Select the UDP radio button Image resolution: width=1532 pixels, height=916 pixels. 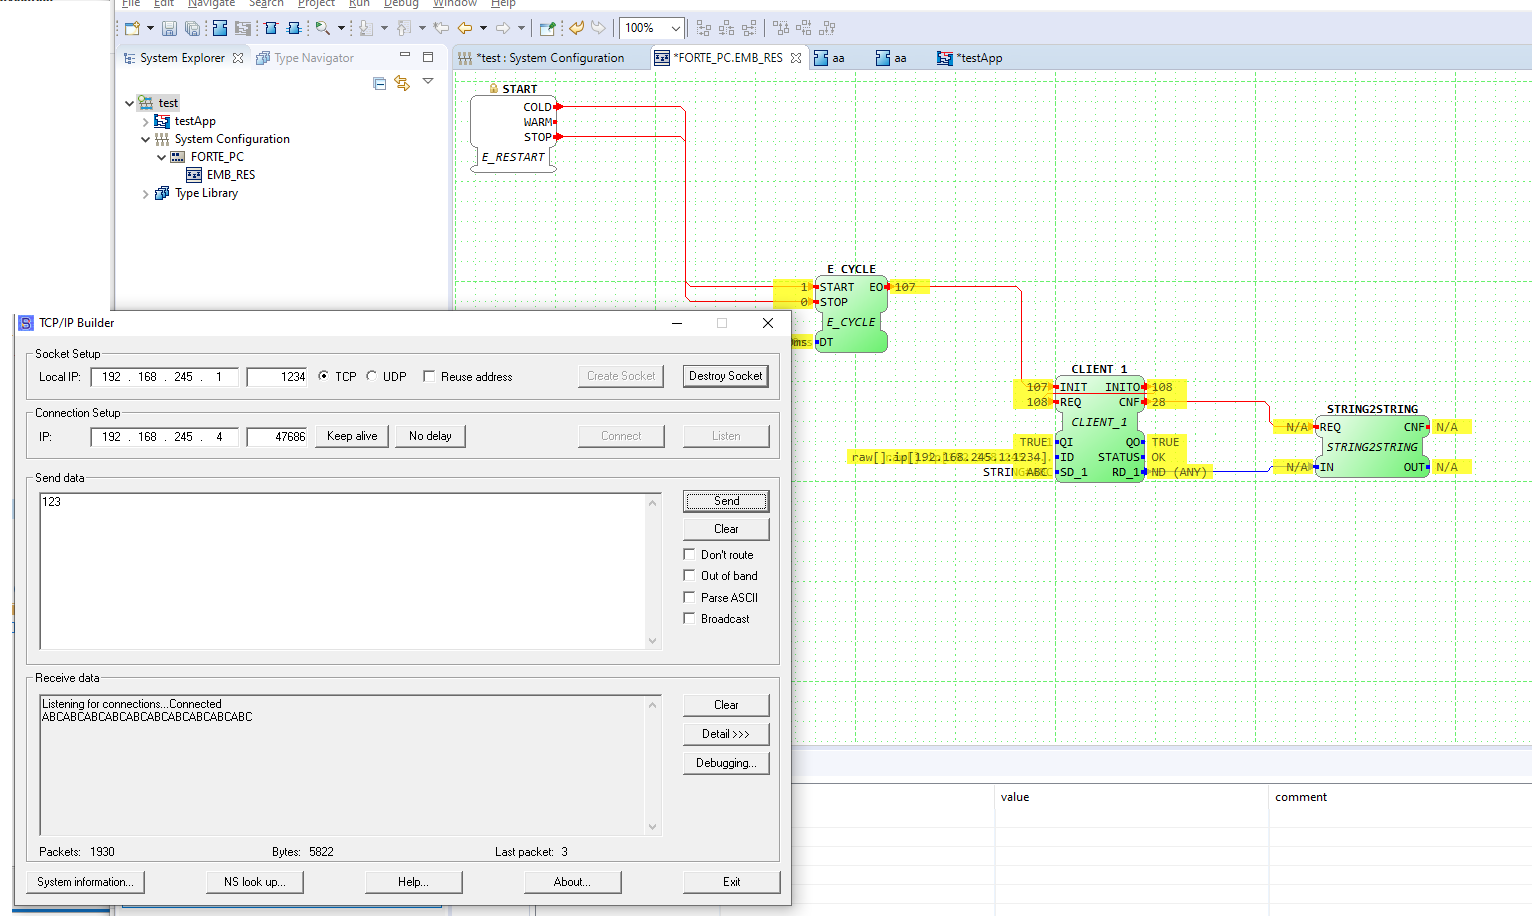tap(371, 376)
